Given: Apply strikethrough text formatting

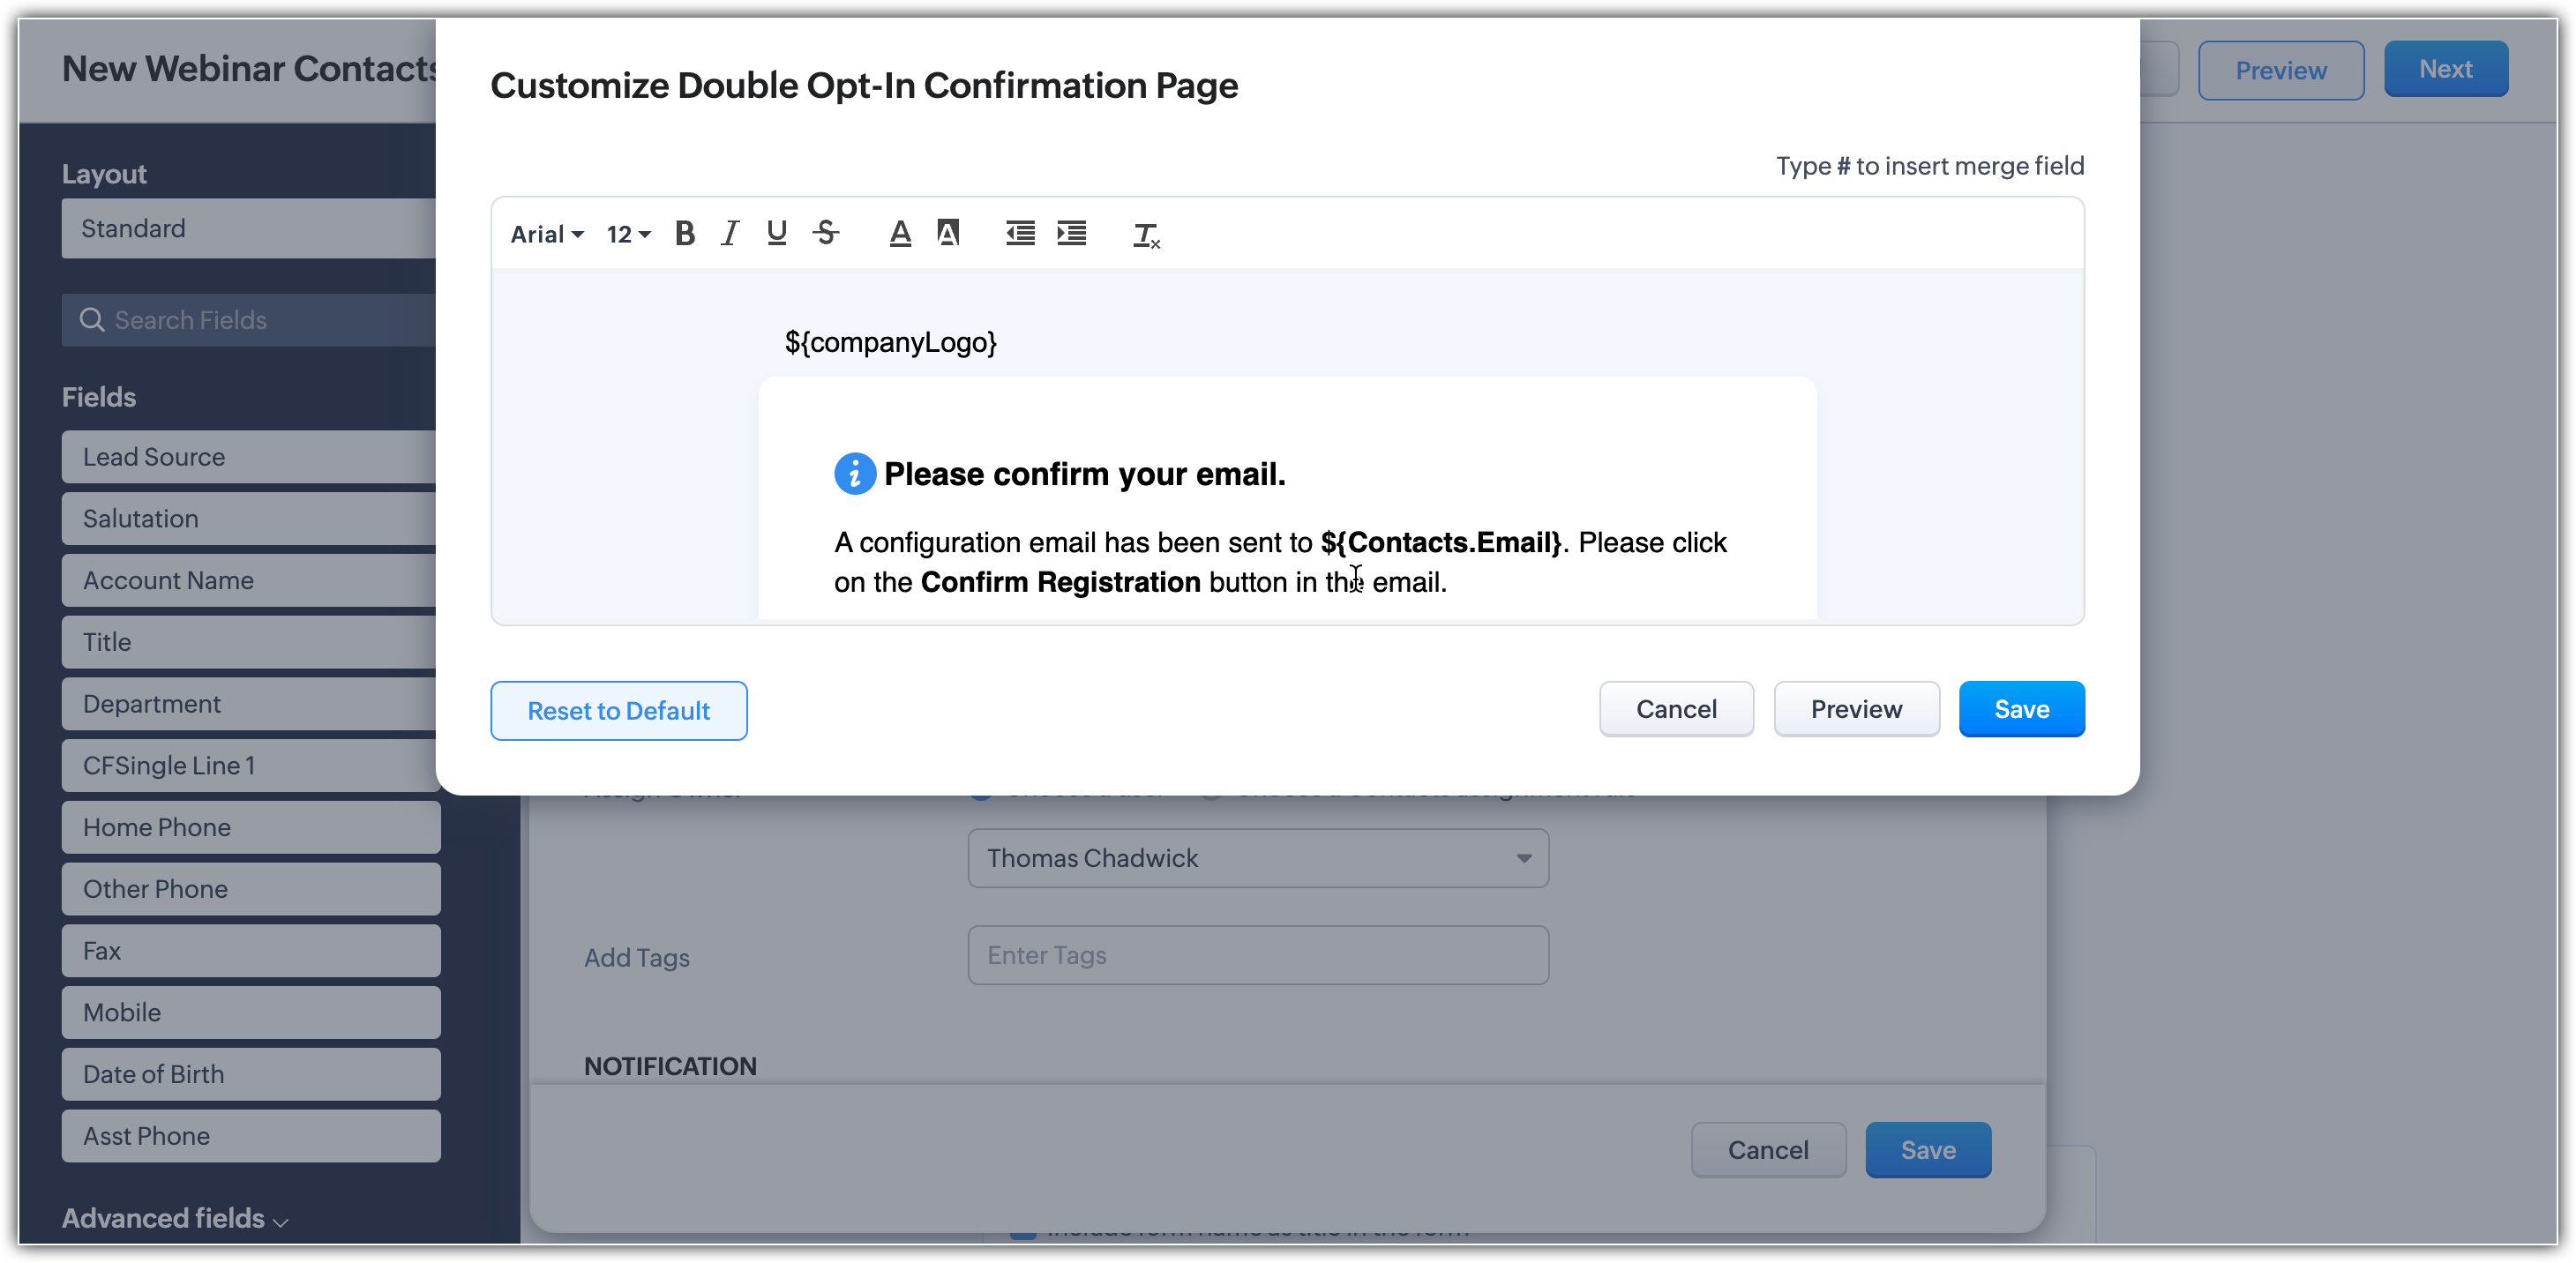Looking at the screenshot, I should coord(826,234).
